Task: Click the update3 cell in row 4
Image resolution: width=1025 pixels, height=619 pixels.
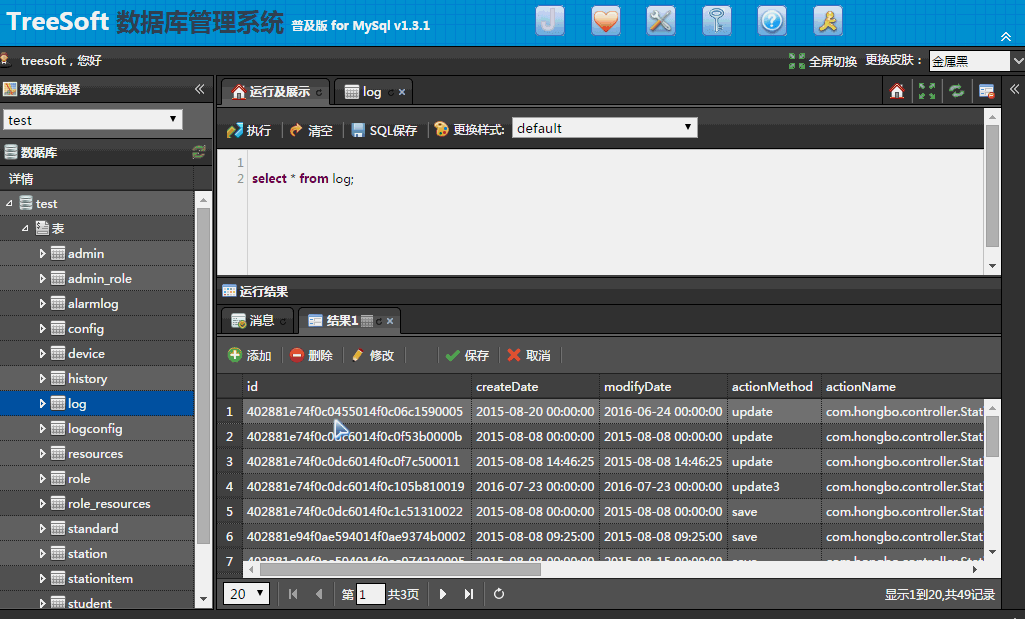Action: [x=775, y=486]
